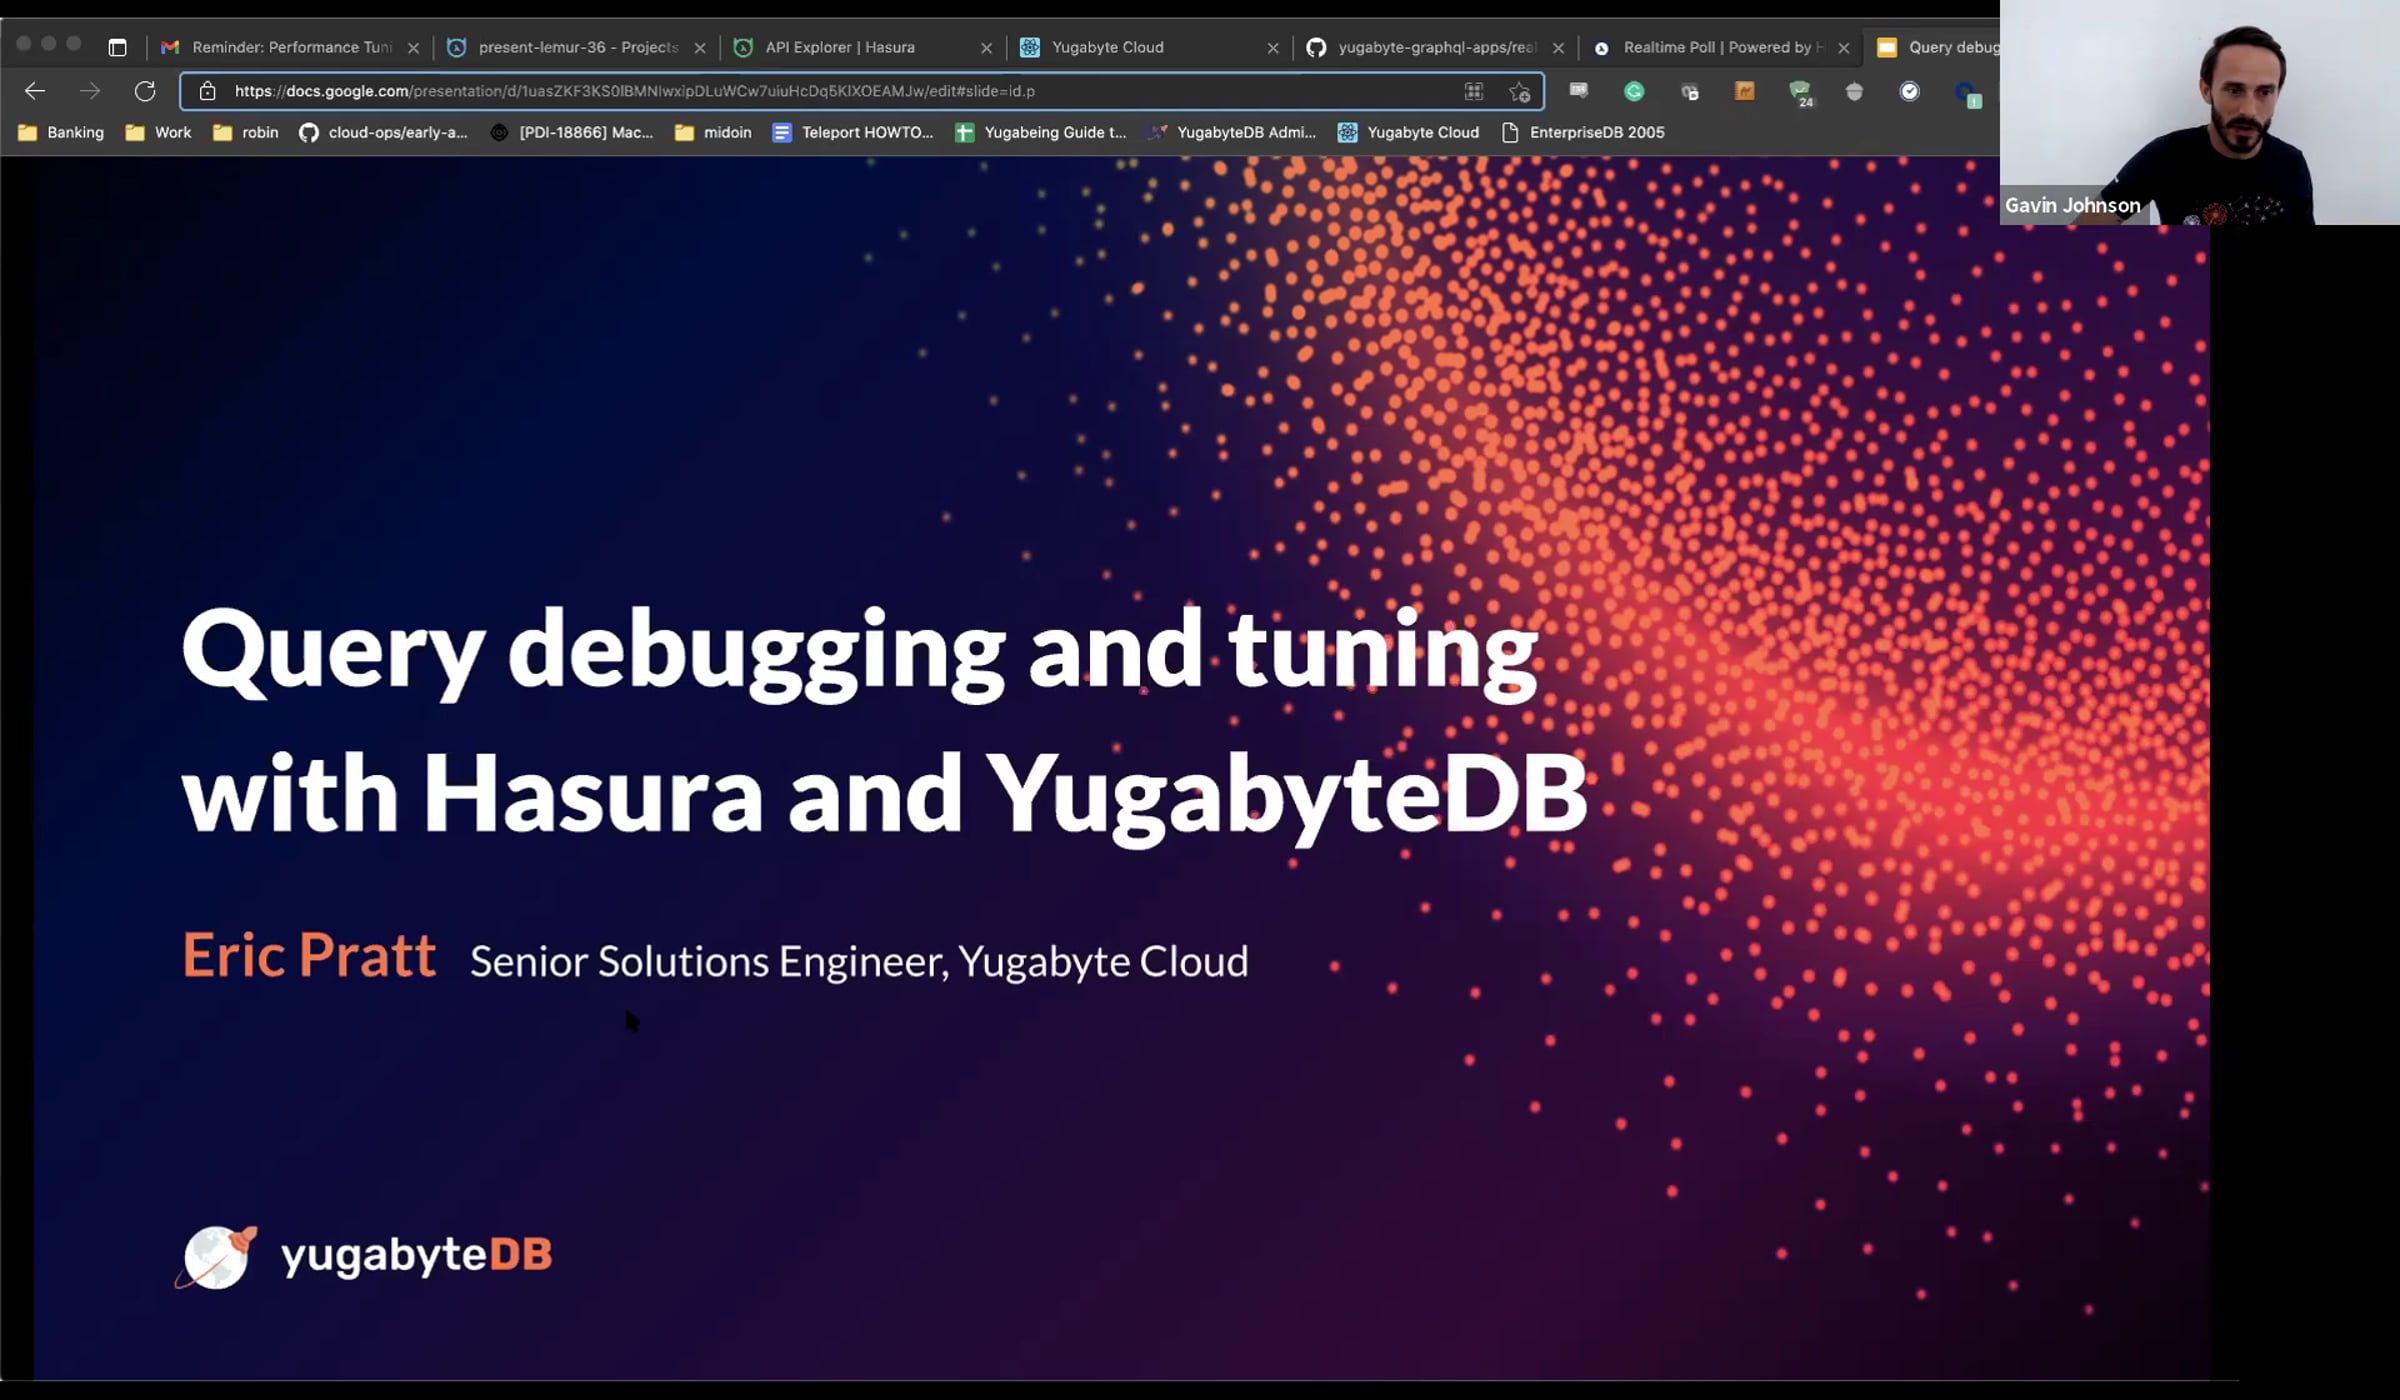The height and width of the screenshot is (1400, 2400).
Task: Reload the page with the refresh icon
Action: [x=145, y=91]
